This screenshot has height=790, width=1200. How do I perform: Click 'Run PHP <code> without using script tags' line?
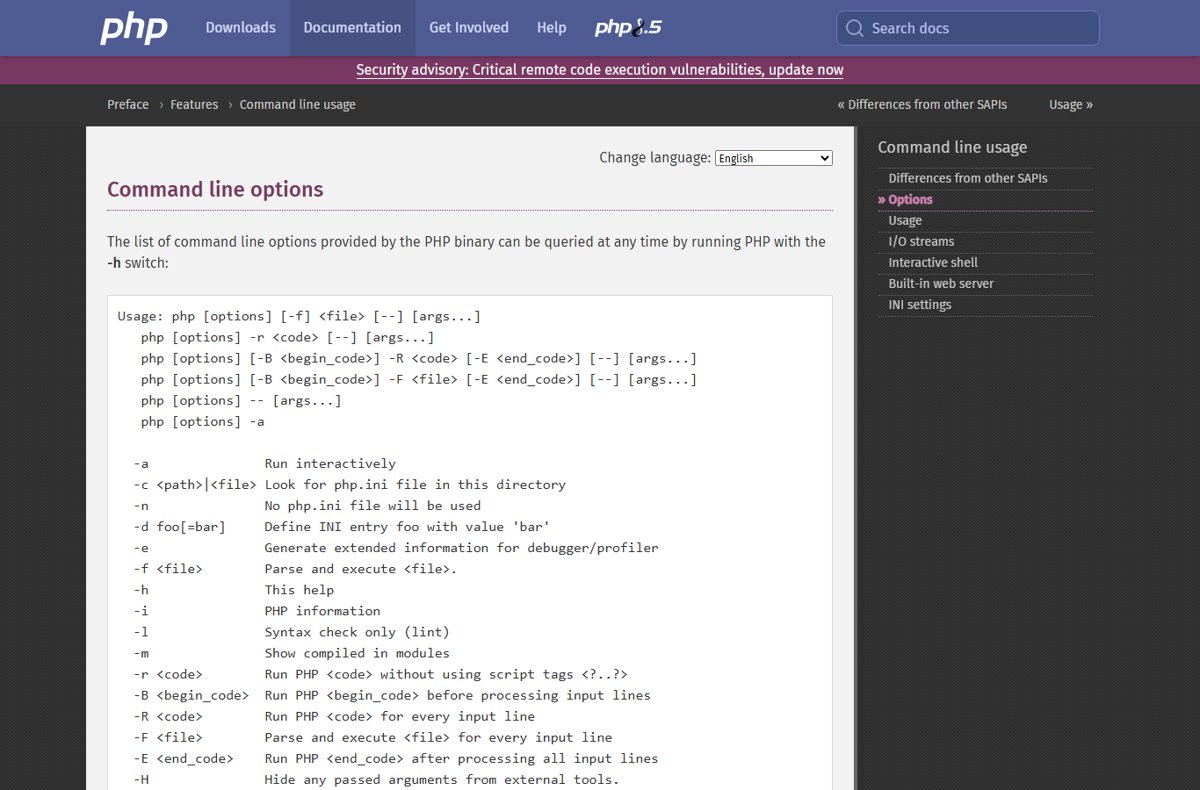[x=446, y=674]
